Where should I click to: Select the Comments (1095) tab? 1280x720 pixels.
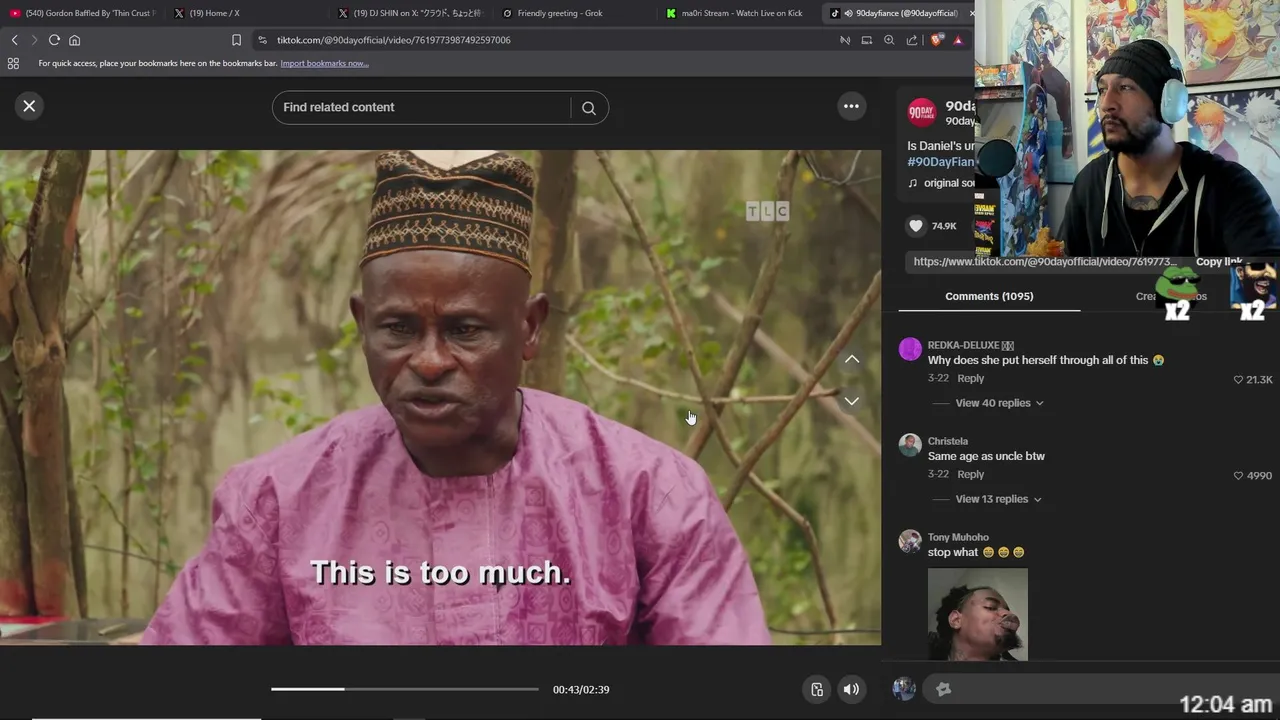click(989, 296)
